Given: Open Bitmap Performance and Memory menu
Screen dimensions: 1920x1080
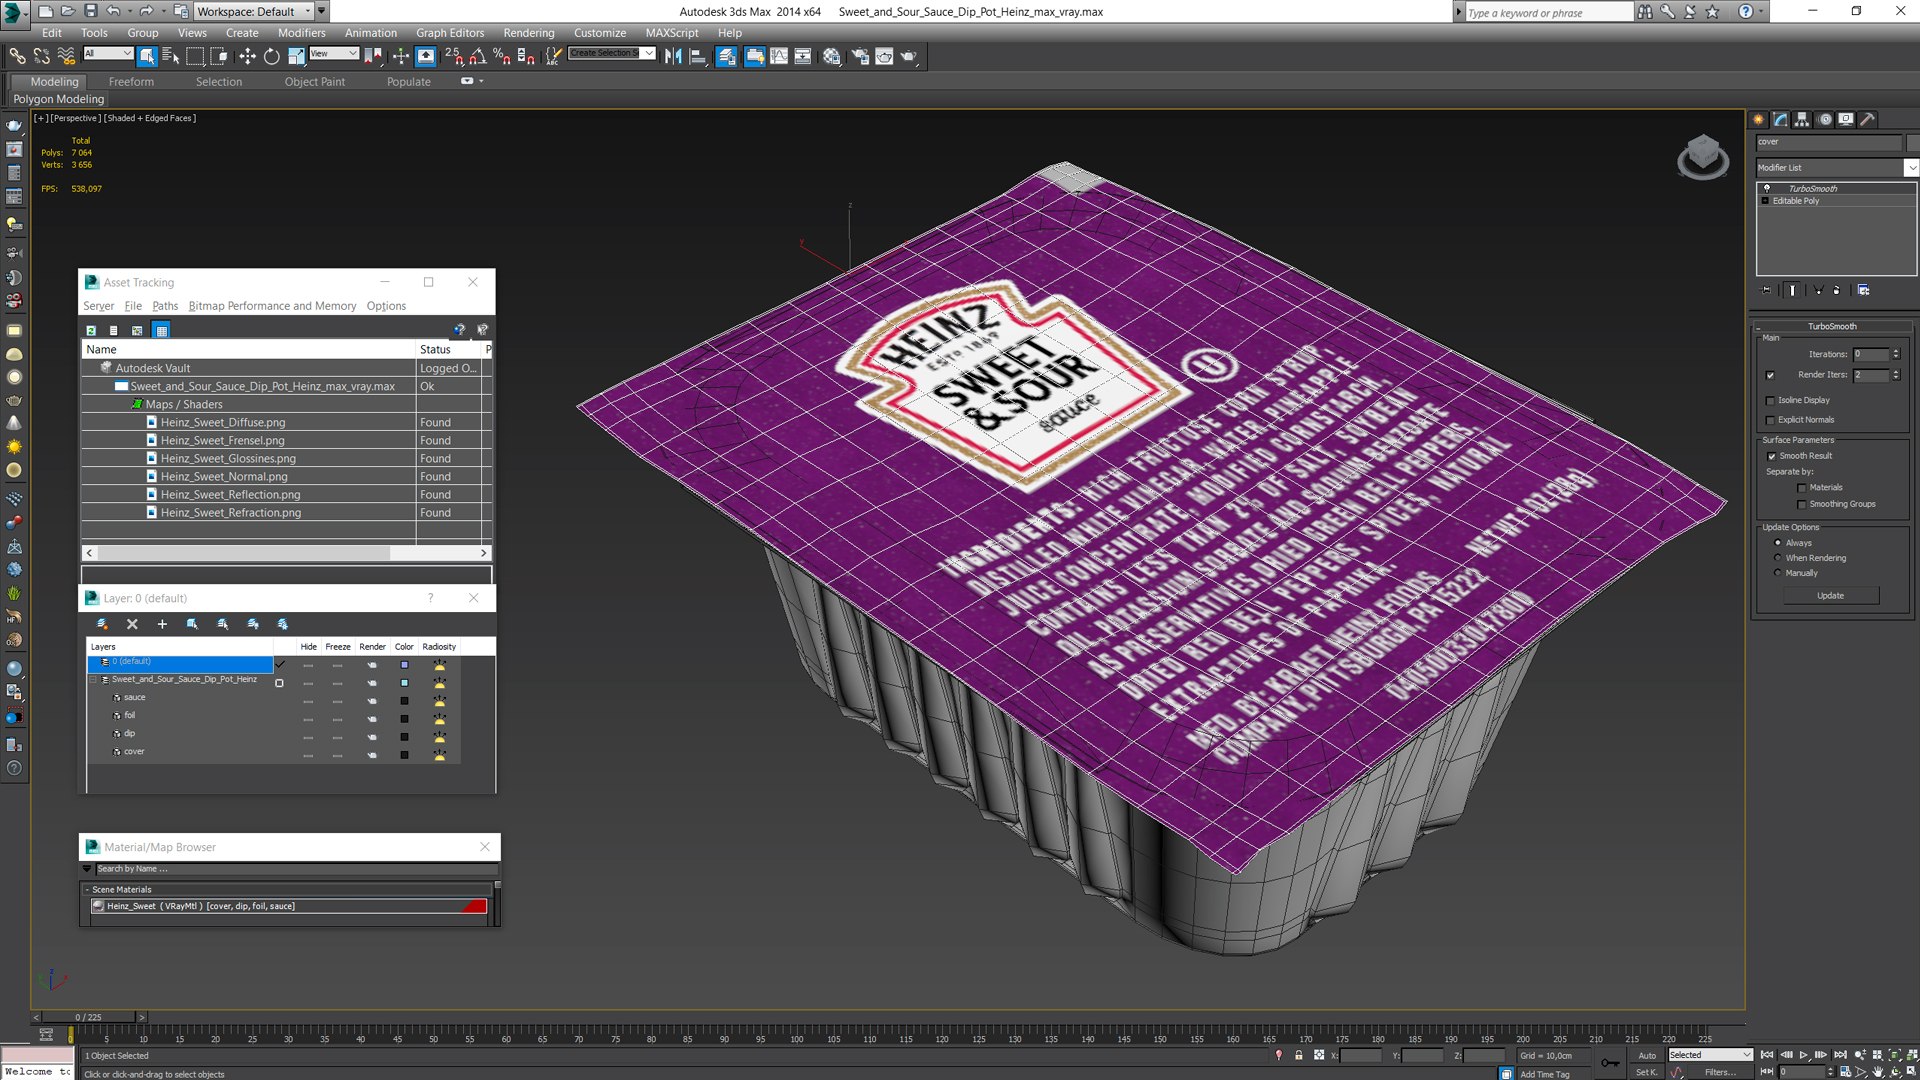Looking at the screenshot, I should tap(272, 306).
